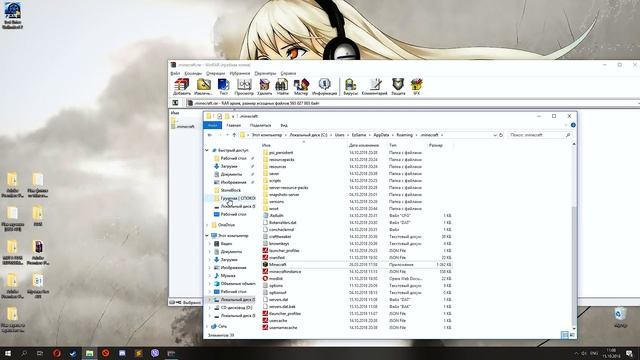Screen dimensions: 640x360
Task: Click the Извлечь (Extract) icon in WinRAR
Action: tap(203, 87)
